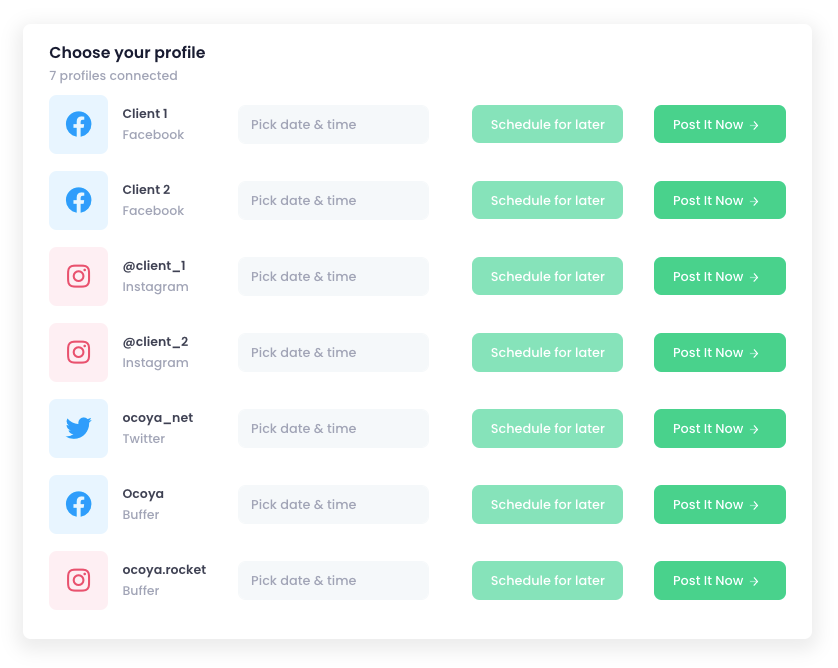Click the 'Client 2' profile name
This screenshot has width=838, height=668.
coord(146,190)
